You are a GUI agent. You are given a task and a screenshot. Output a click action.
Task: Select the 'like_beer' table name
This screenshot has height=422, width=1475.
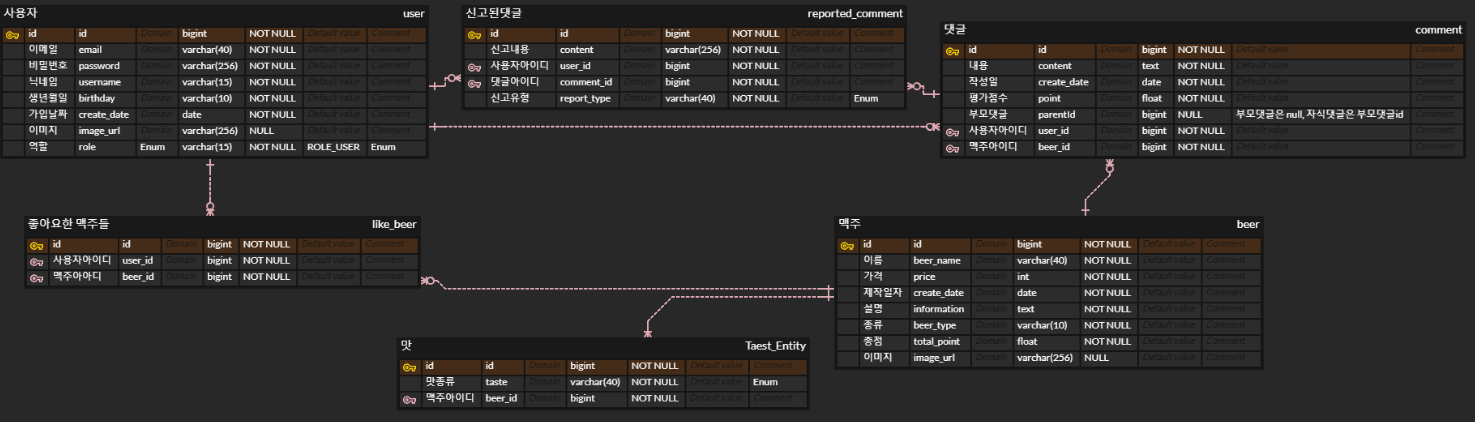pyautogui.click(x=394, y=224)
